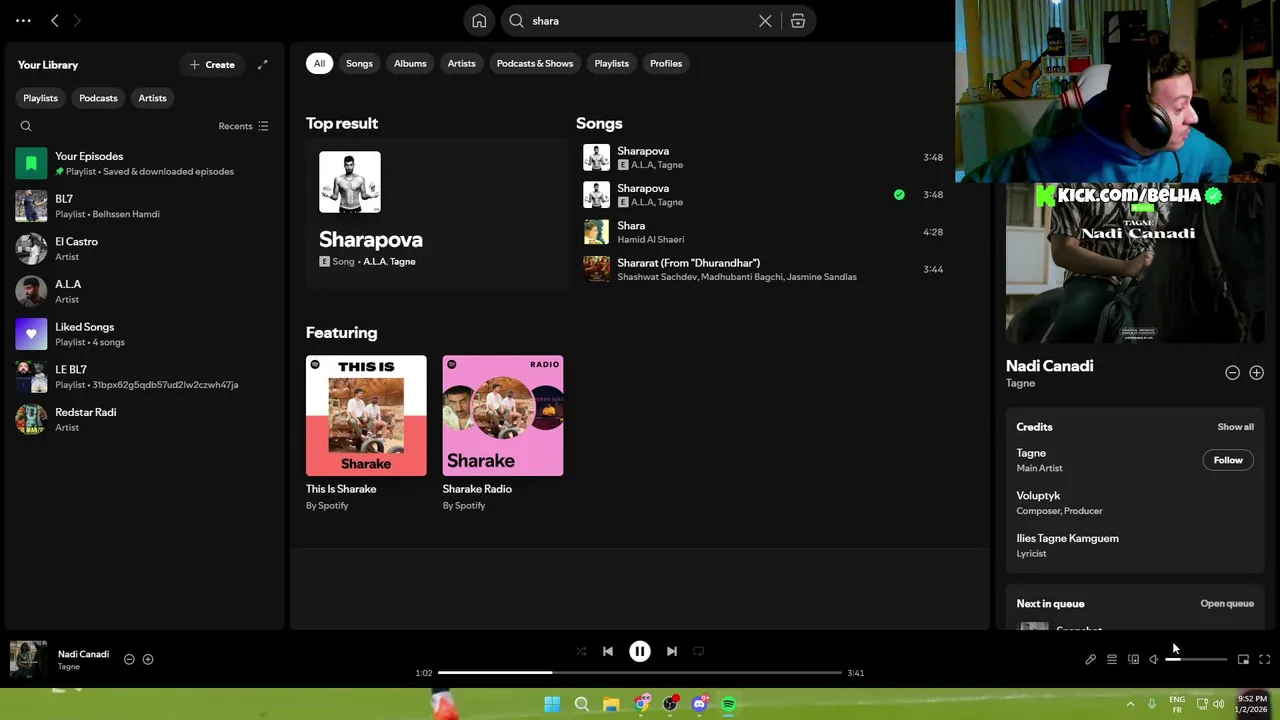Viewport: 1280px width, 720px height.
Task: Open LE BL7 playlist
Action: point(144,376)
